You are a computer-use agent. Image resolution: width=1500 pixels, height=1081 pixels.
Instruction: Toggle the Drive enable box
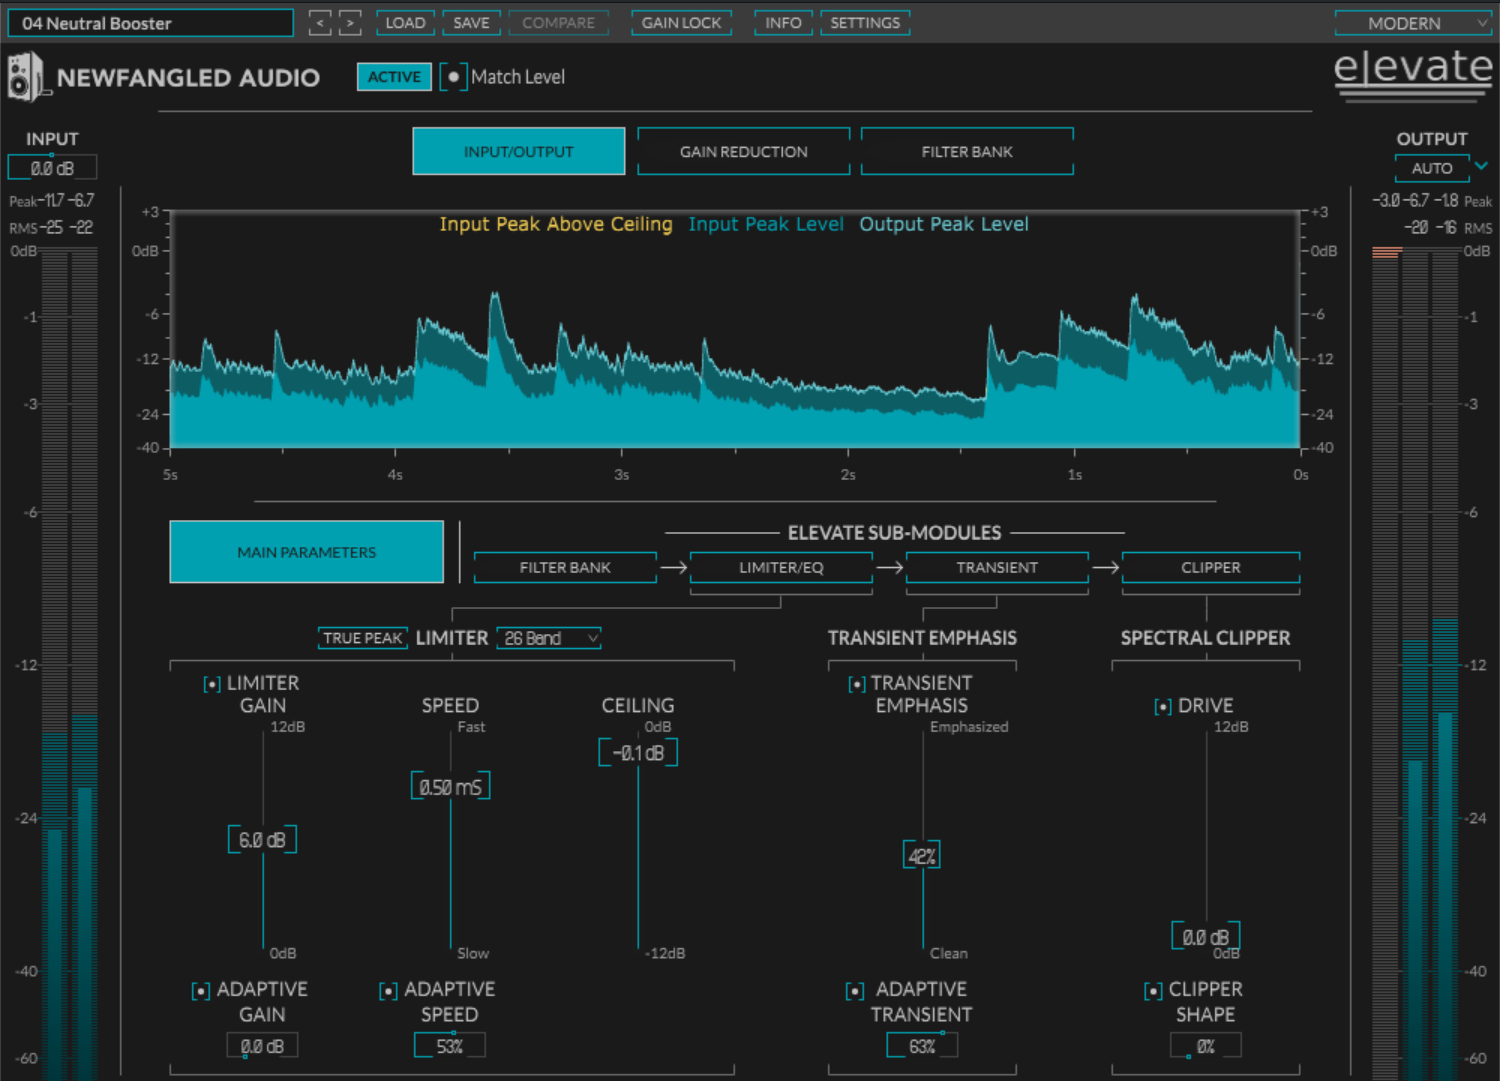pos(1163,707)
